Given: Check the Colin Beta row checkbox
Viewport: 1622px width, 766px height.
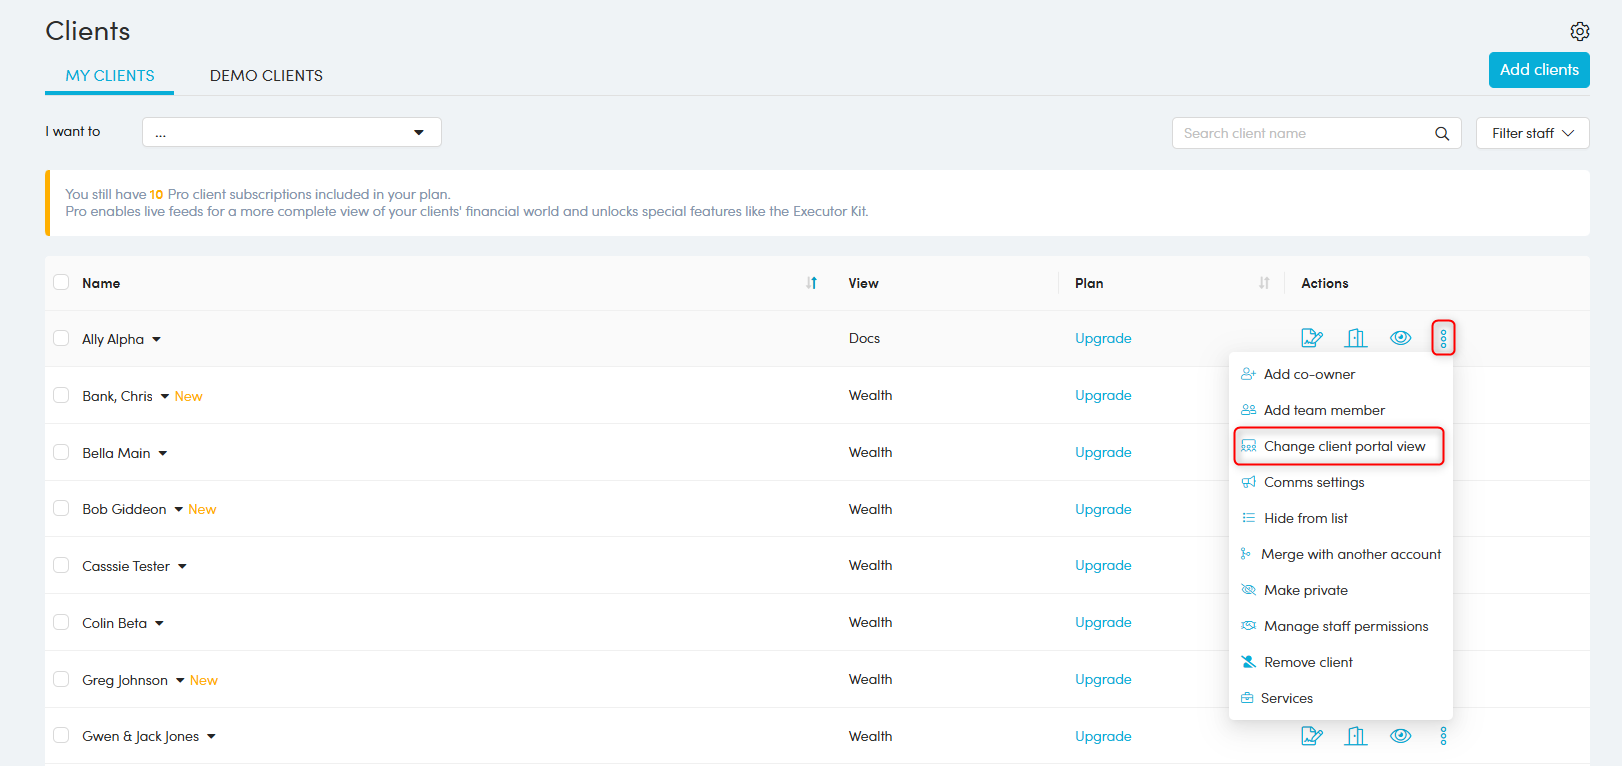Looking at the screenshot, I should pos(61,623).
